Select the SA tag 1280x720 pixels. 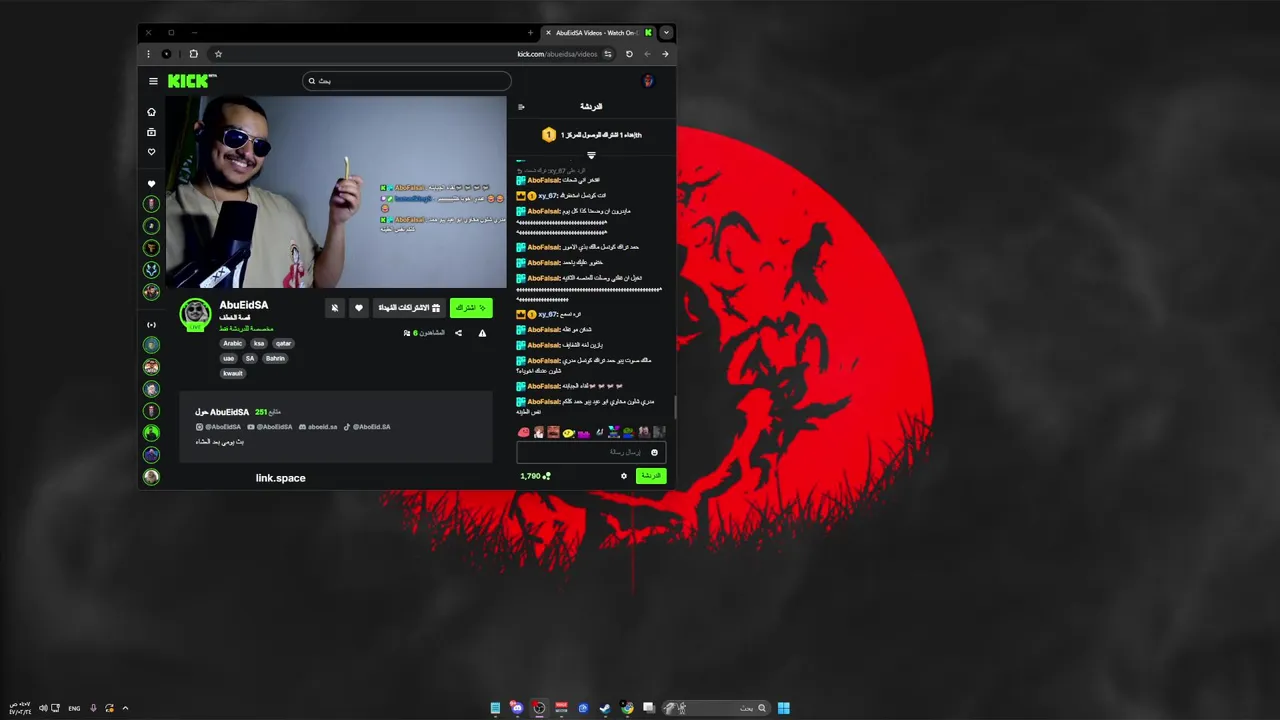coord(250,358)
